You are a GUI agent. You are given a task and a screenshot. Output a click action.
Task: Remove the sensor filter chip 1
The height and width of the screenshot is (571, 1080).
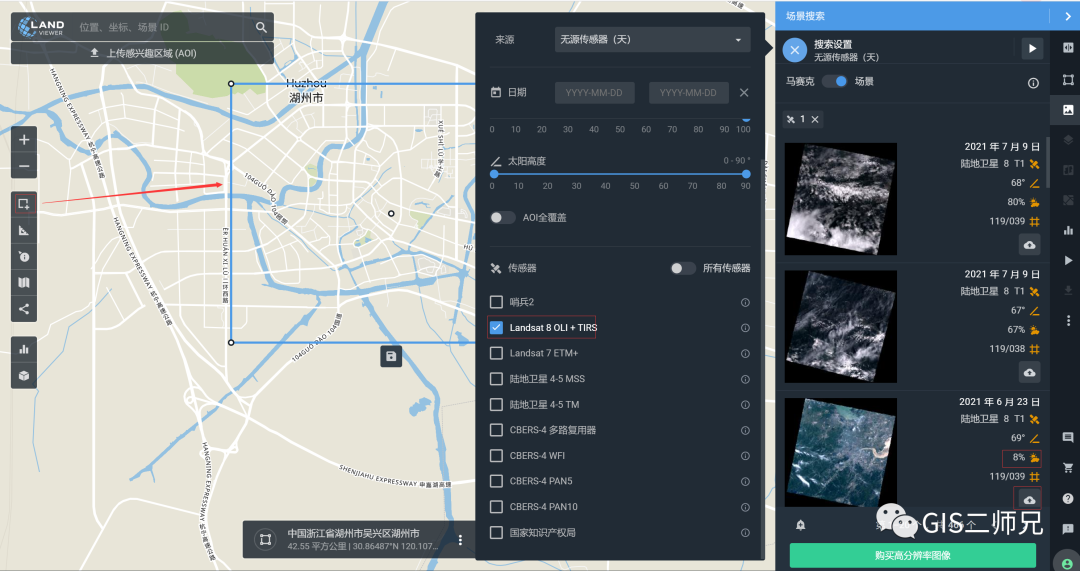point(815,120)
